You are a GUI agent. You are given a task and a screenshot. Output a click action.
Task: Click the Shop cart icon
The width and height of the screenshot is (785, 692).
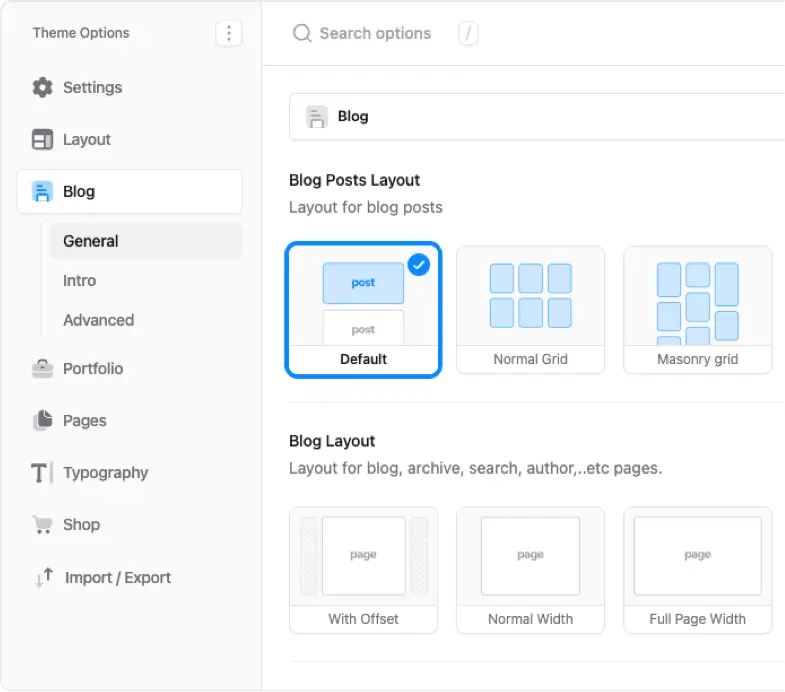(x=42, y=525)
